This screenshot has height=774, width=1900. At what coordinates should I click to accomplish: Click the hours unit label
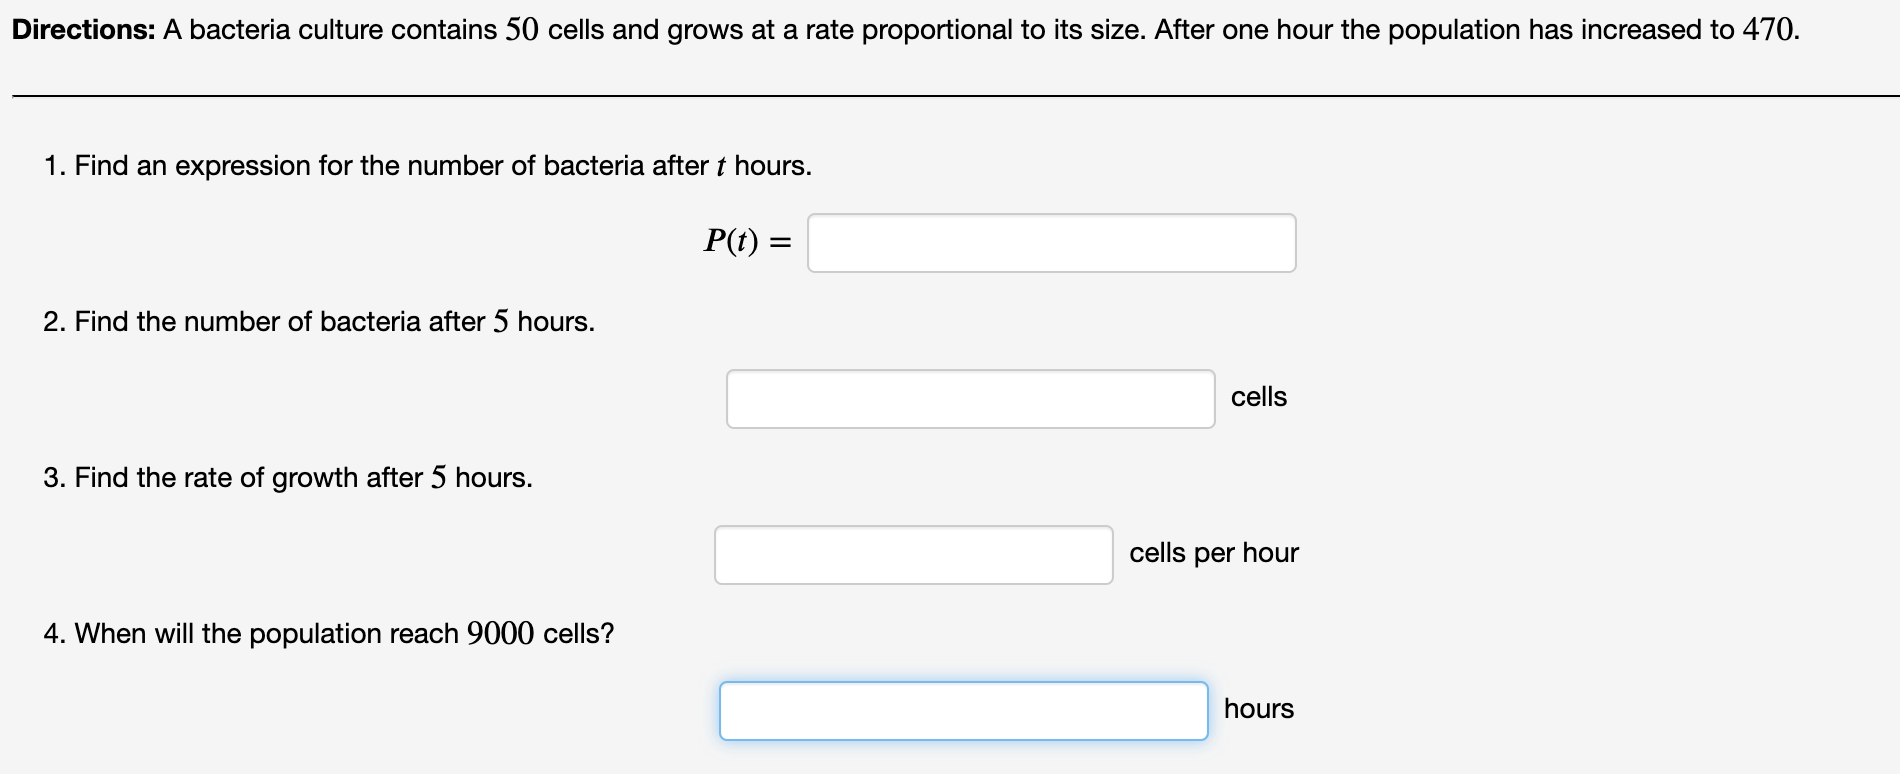1259,709
